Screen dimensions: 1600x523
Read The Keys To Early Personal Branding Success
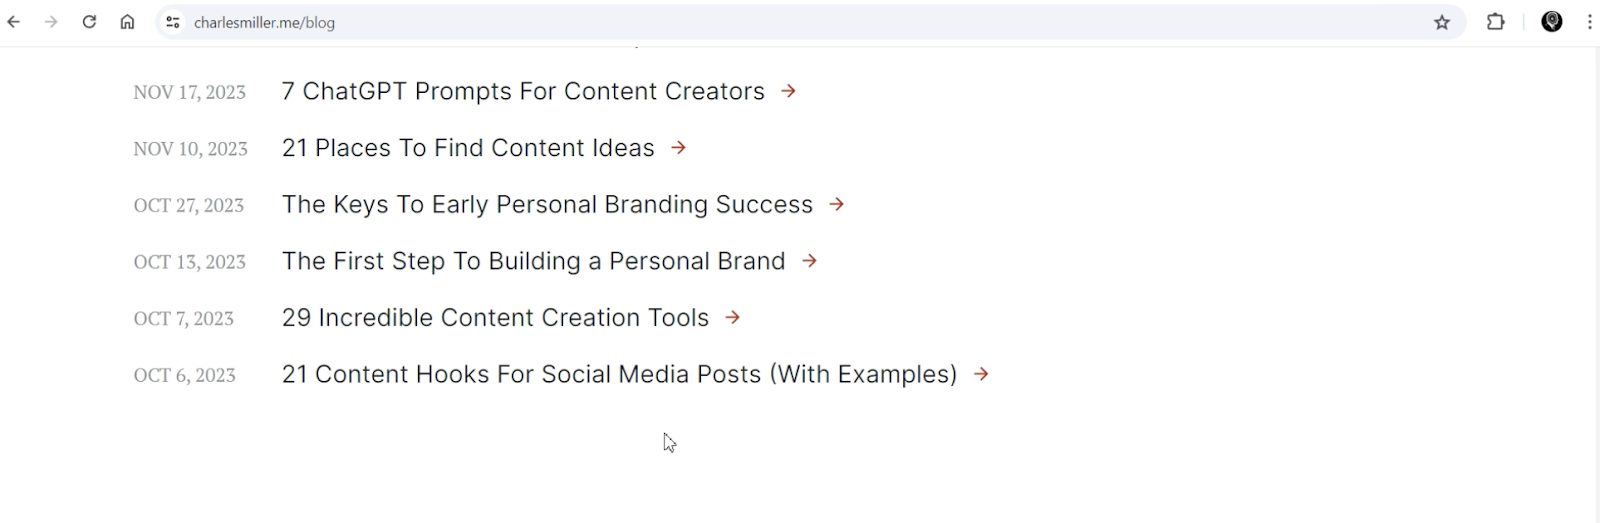[547, 205]
